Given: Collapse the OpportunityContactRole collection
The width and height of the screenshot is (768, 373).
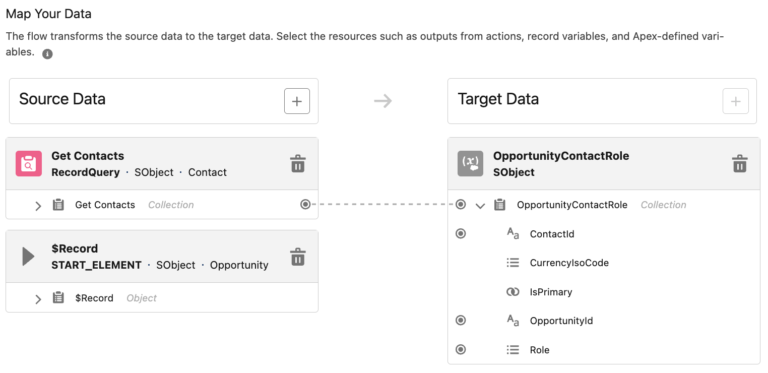Looking at the screenshot, I should (x=480, y=206).
